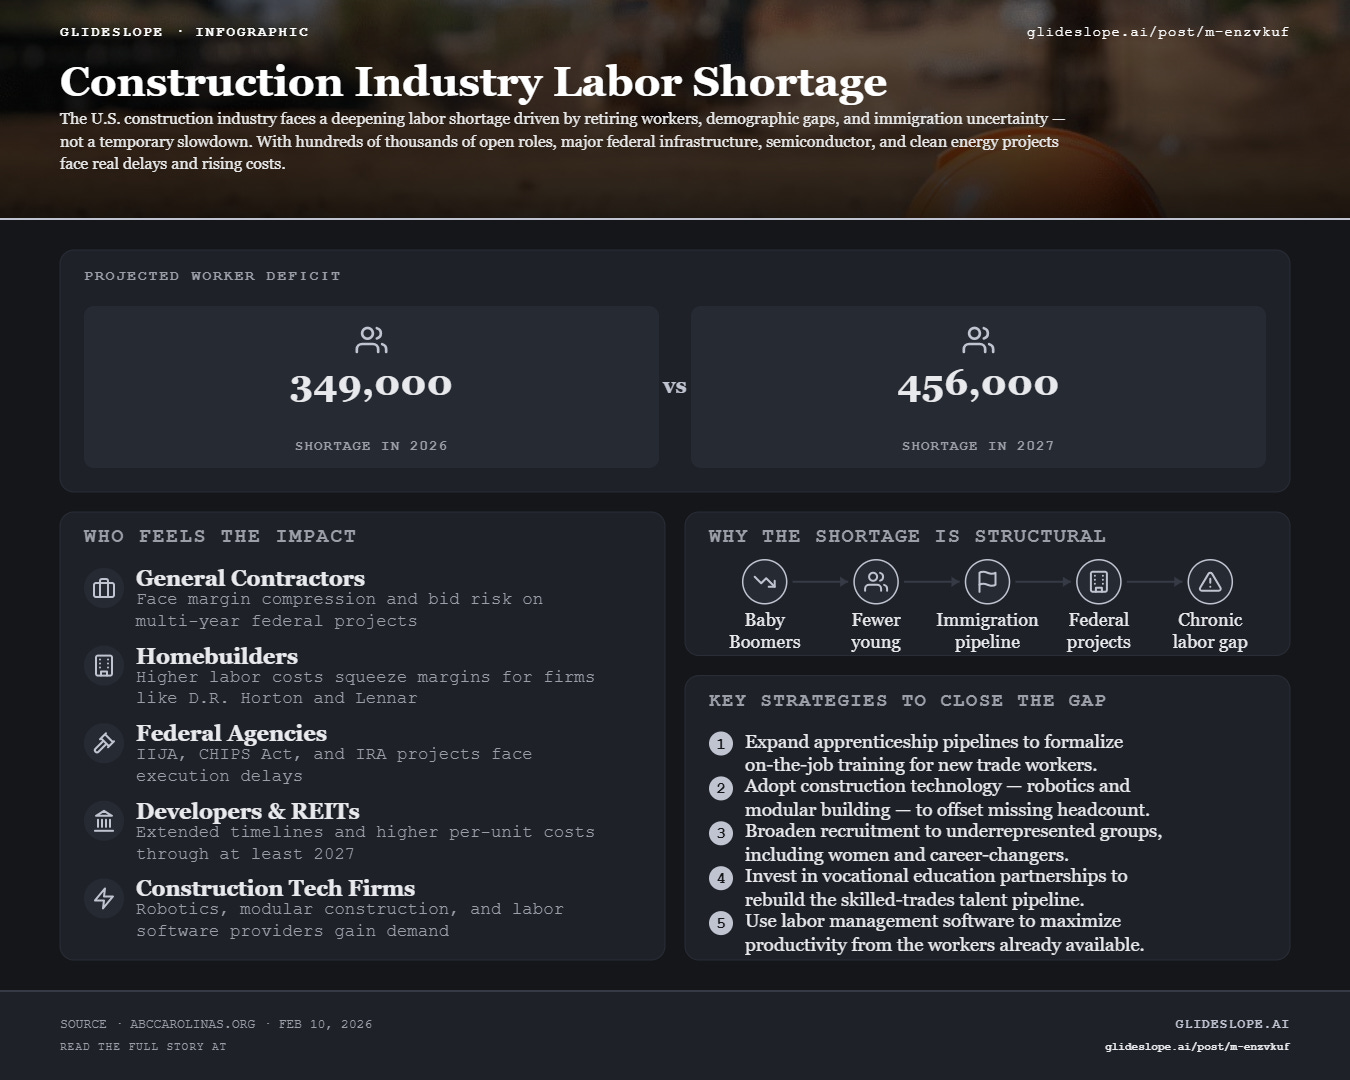Screen dimensions: 1350x1080
Task: Click the trending-down Baby Boomers circle icon
Action: point(765,581)
